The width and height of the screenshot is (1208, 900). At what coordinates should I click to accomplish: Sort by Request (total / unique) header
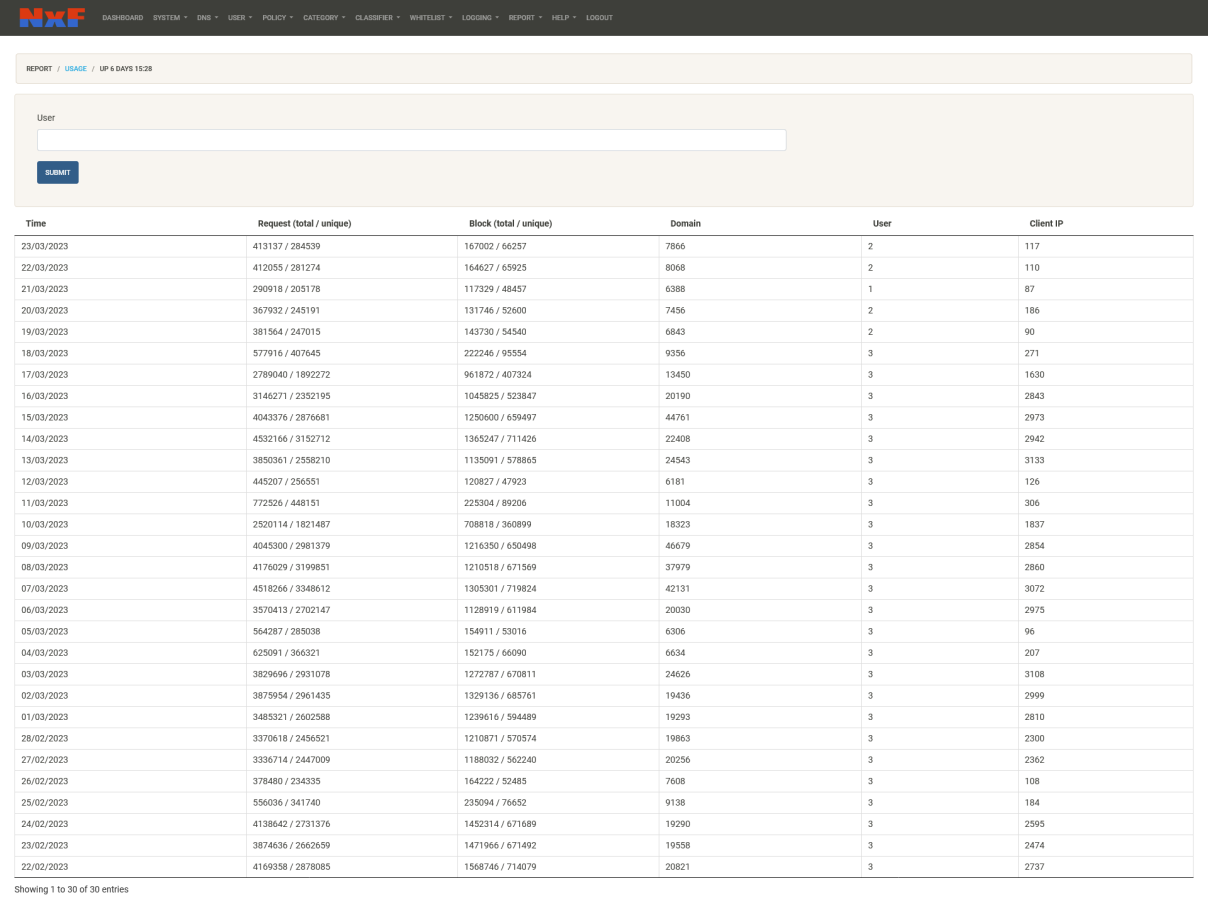[304, 223]
